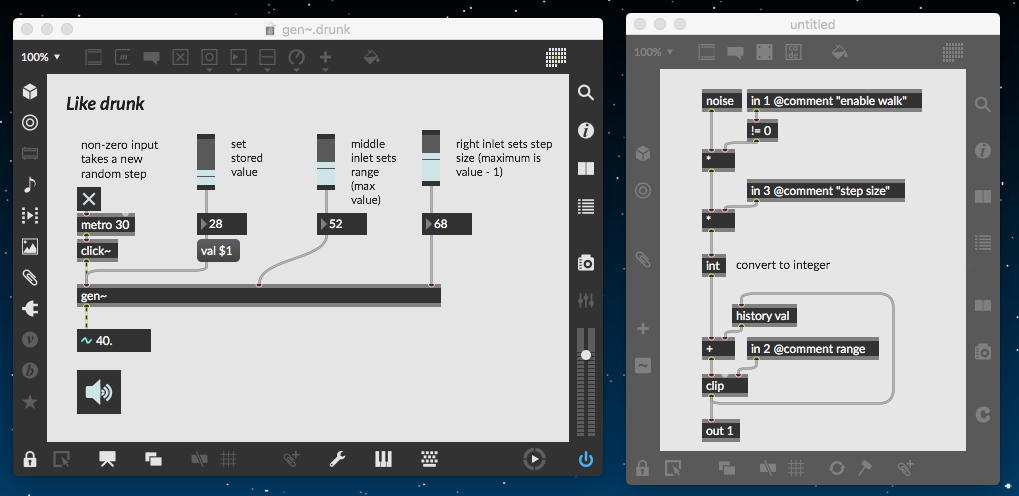Toggle presentation mode in gen~.drunk bottom bar
This screenshot has height=496, width=1019.
[107, 460]
